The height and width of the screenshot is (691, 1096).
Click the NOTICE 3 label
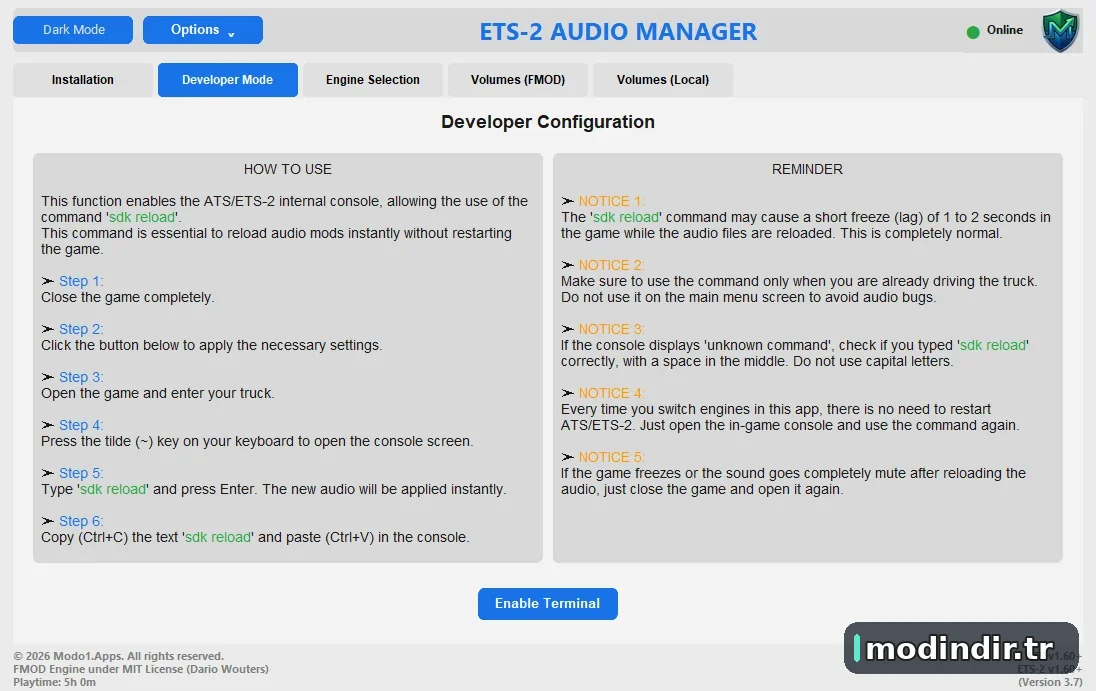(x=611, y=329)
